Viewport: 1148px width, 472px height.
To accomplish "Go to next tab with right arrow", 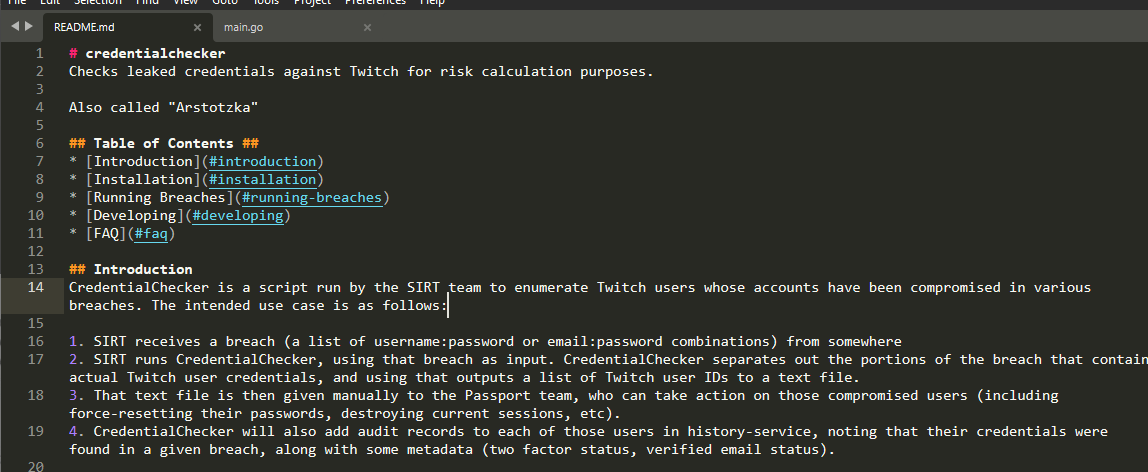I will pyautogui.click(x=29, y=26).
